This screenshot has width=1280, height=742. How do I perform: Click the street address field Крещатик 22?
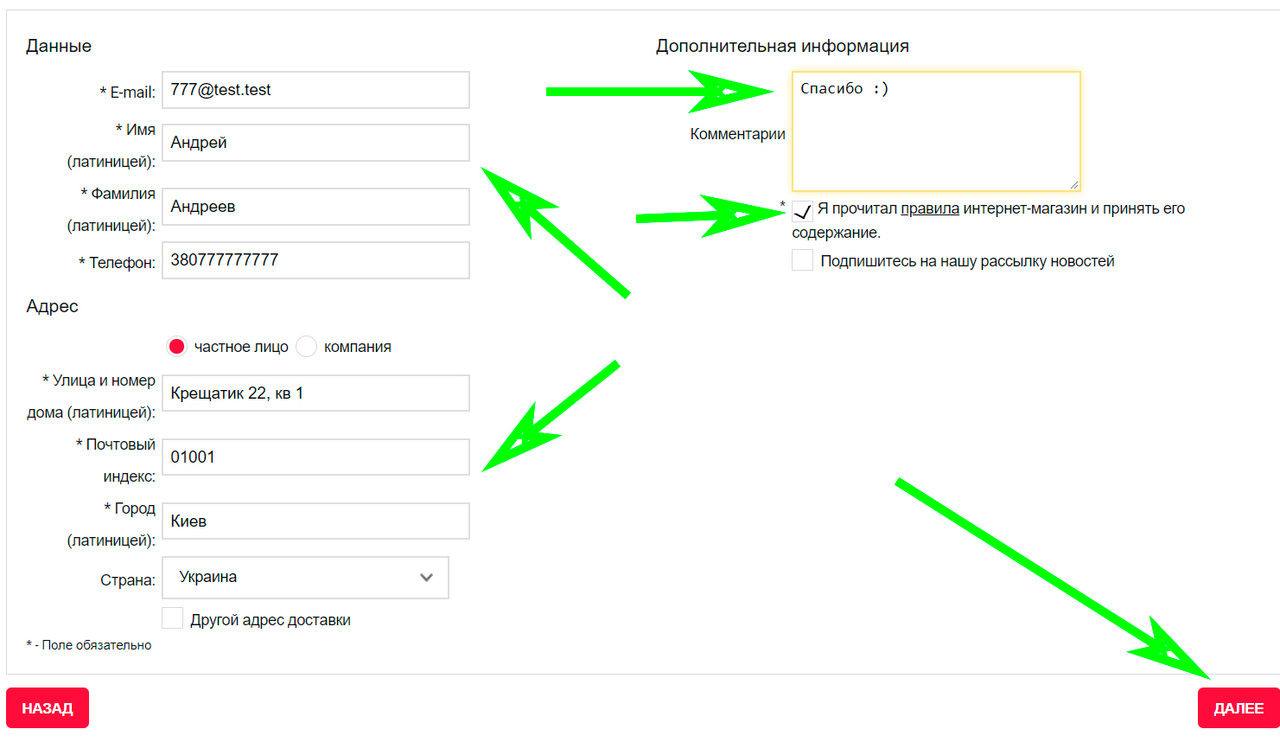click(x=315, y=393)
